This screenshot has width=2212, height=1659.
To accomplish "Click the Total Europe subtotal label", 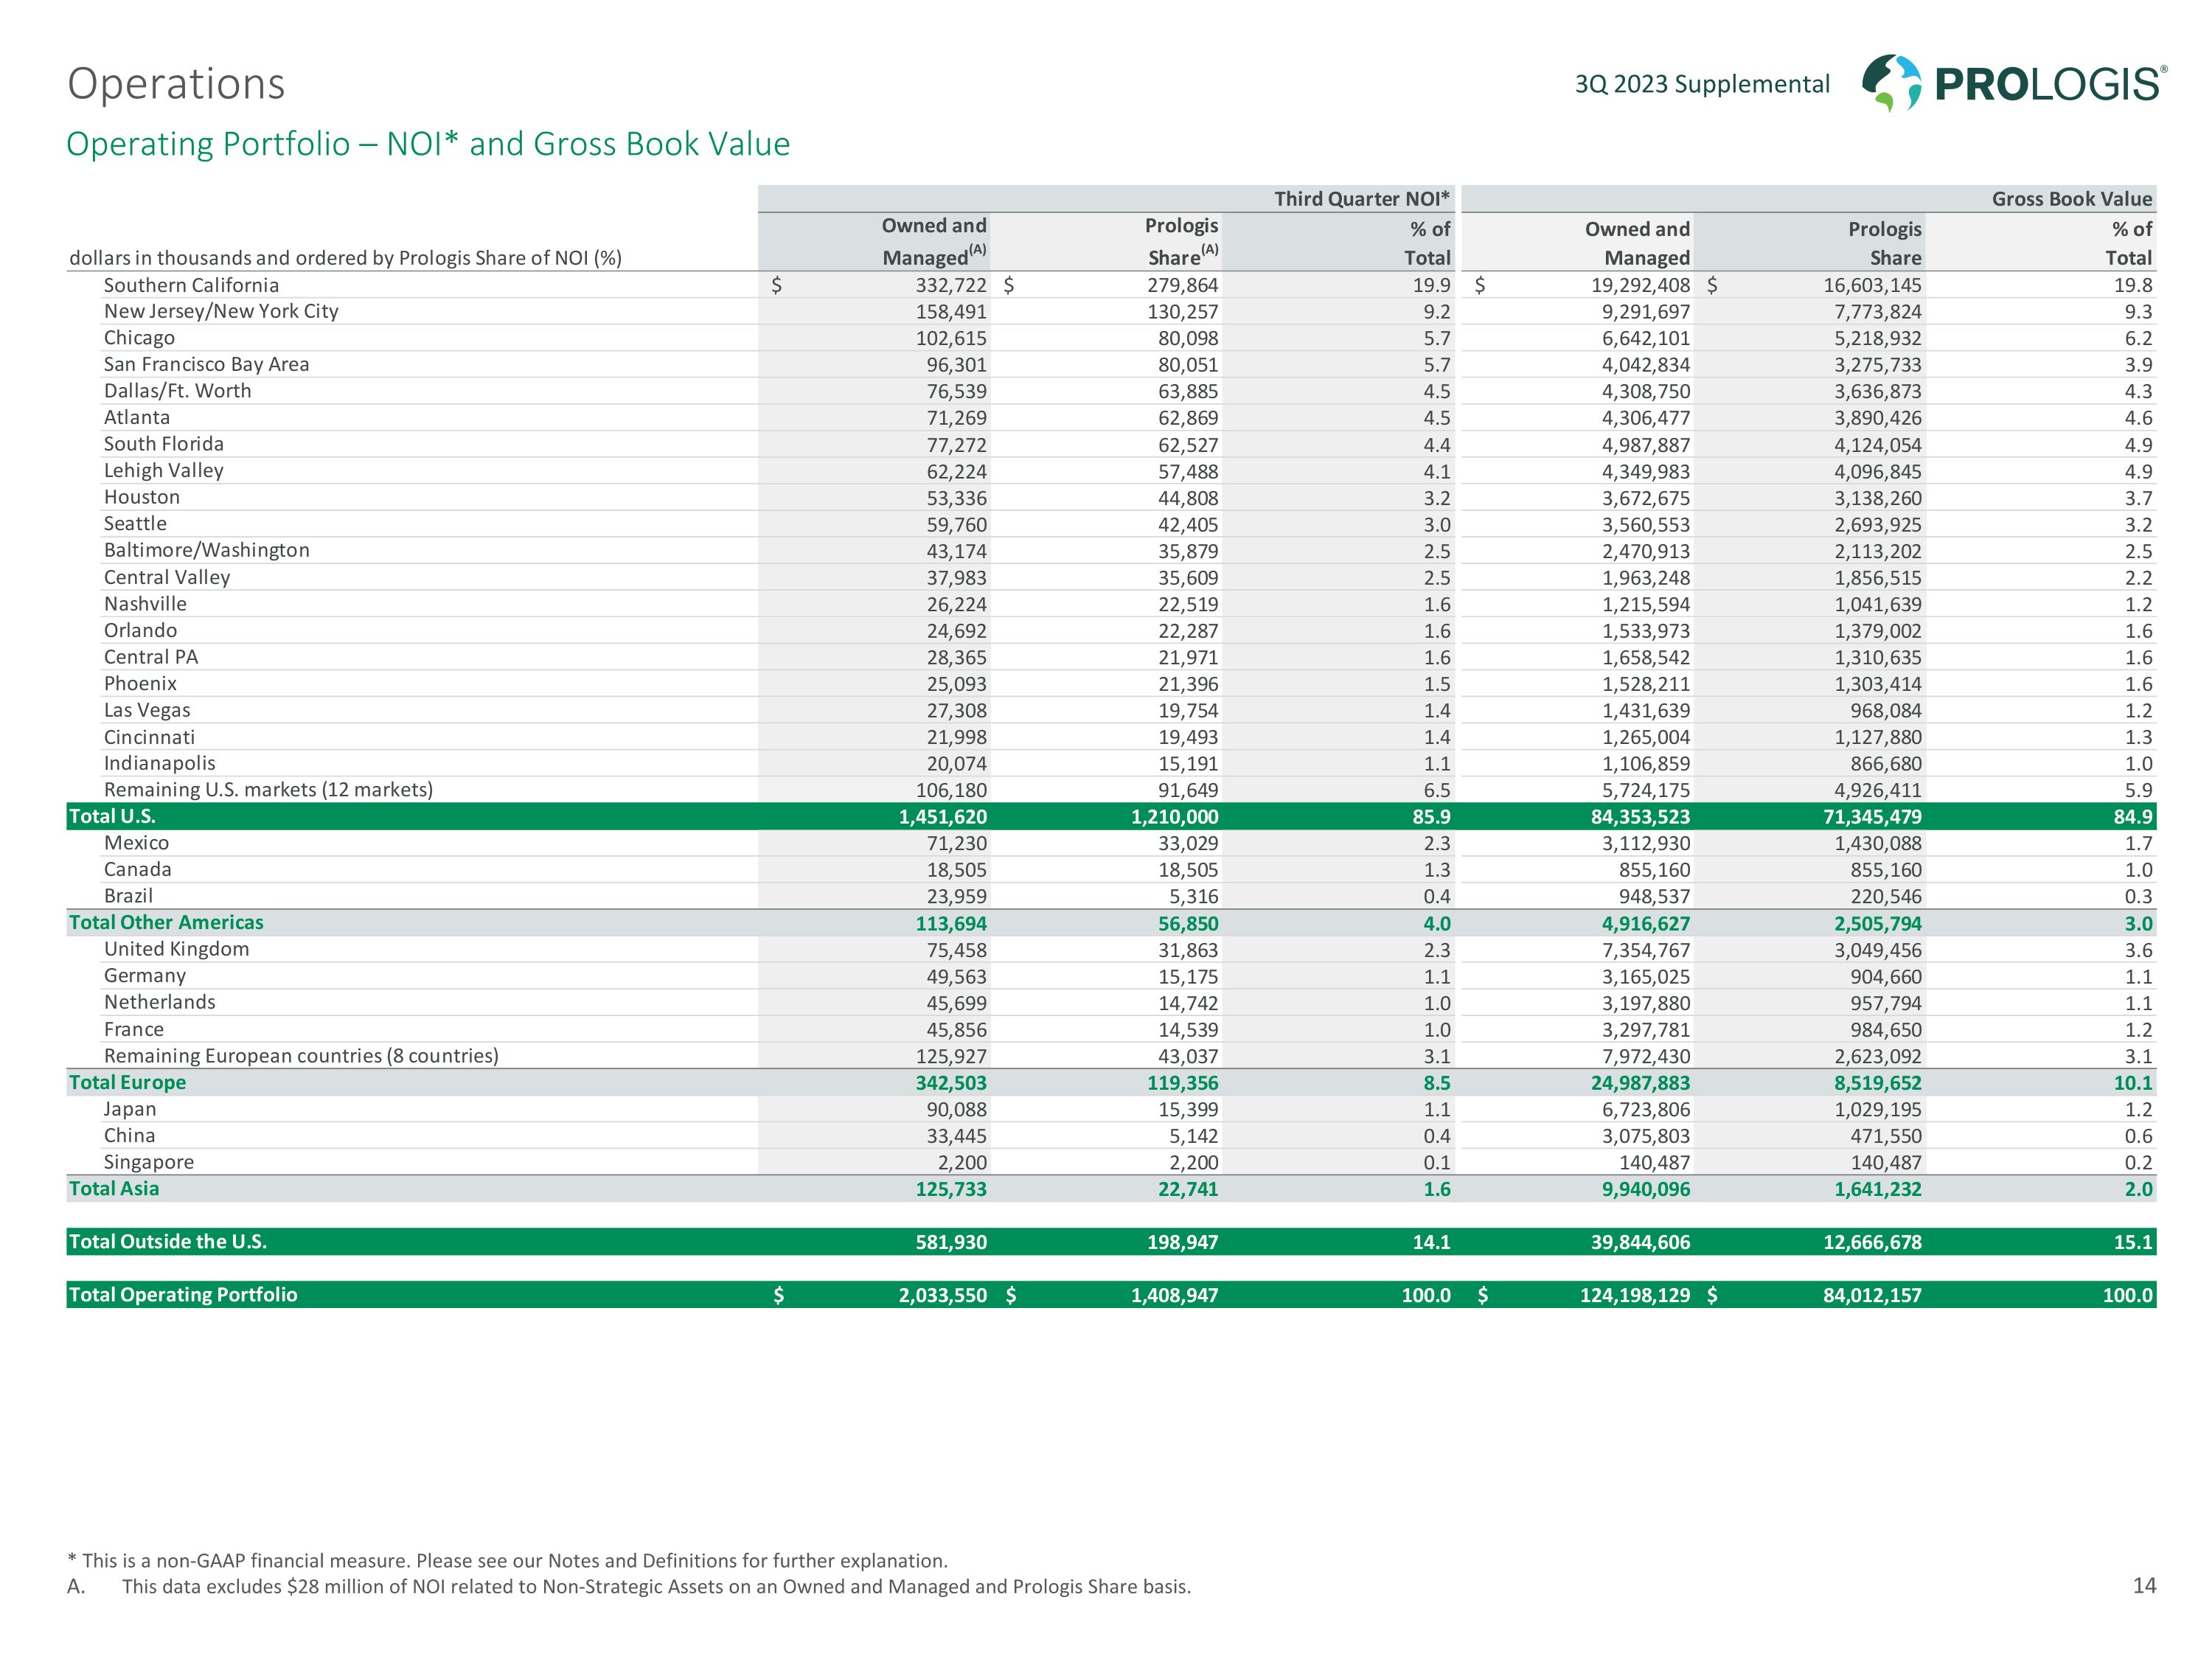I will click(x=127, y=1082).
